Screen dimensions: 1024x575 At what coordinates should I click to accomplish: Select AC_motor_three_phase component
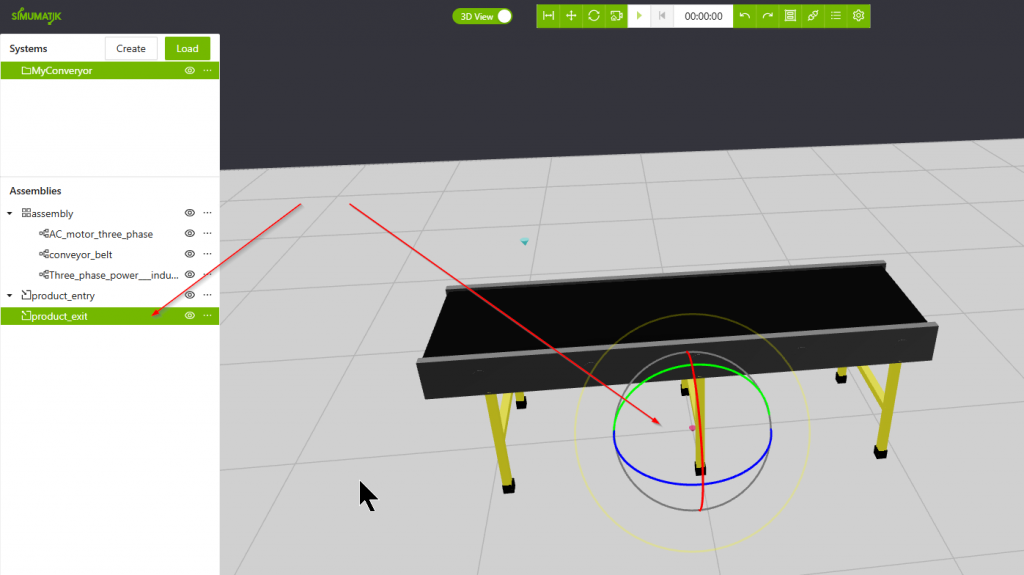point(101,234)
